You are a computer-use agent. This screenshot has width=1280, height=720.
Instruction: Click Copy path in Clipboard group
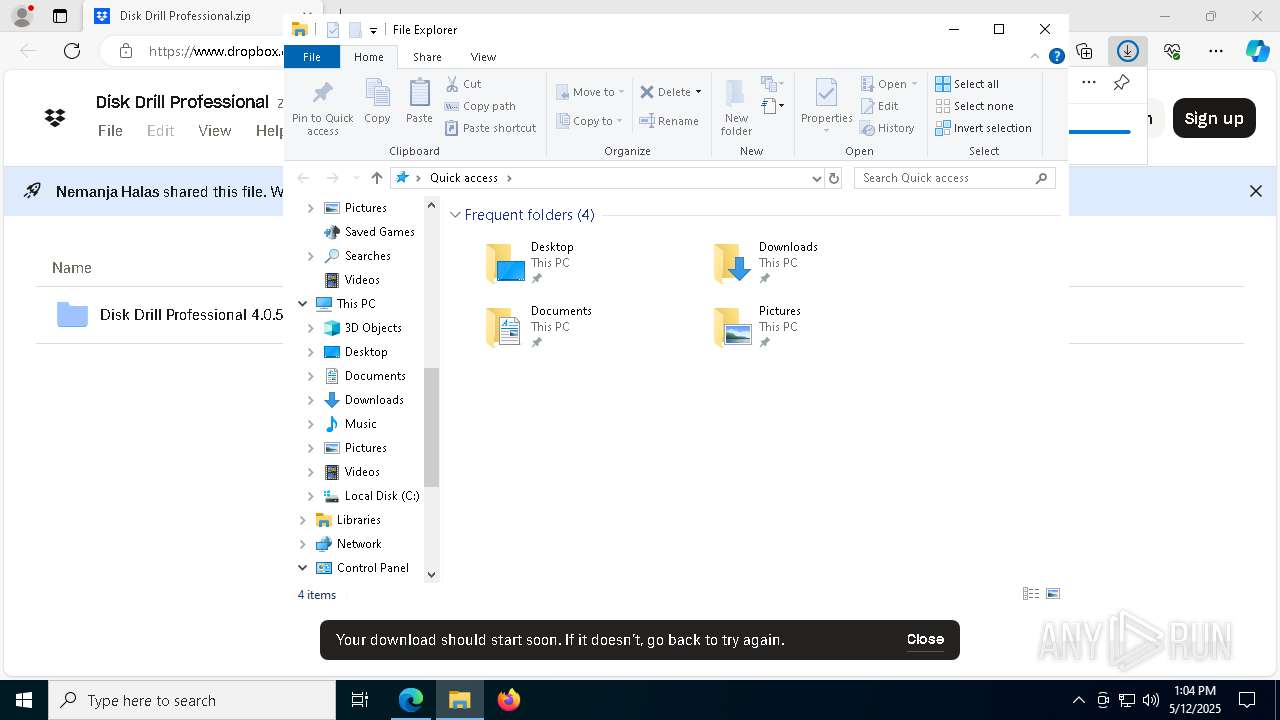480,106
